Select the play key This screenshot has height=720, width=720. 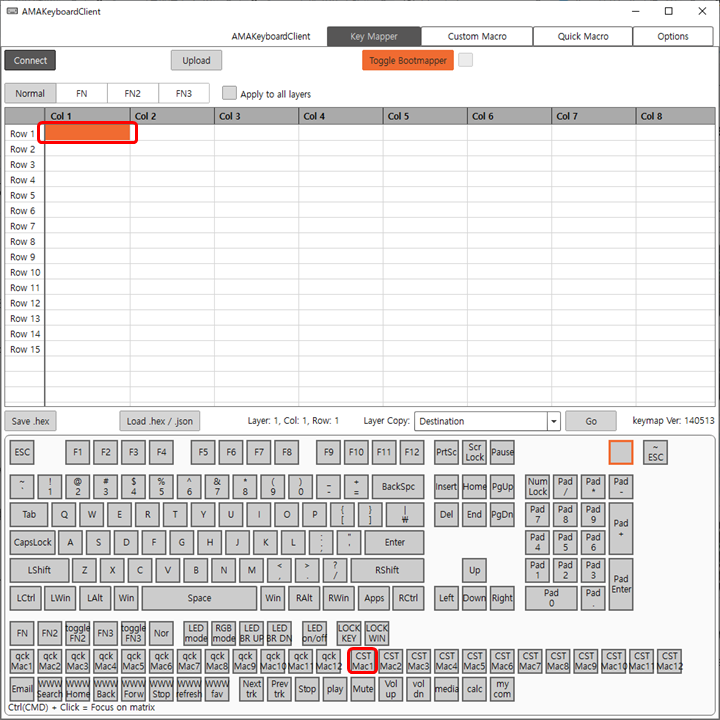click(335, 689)
